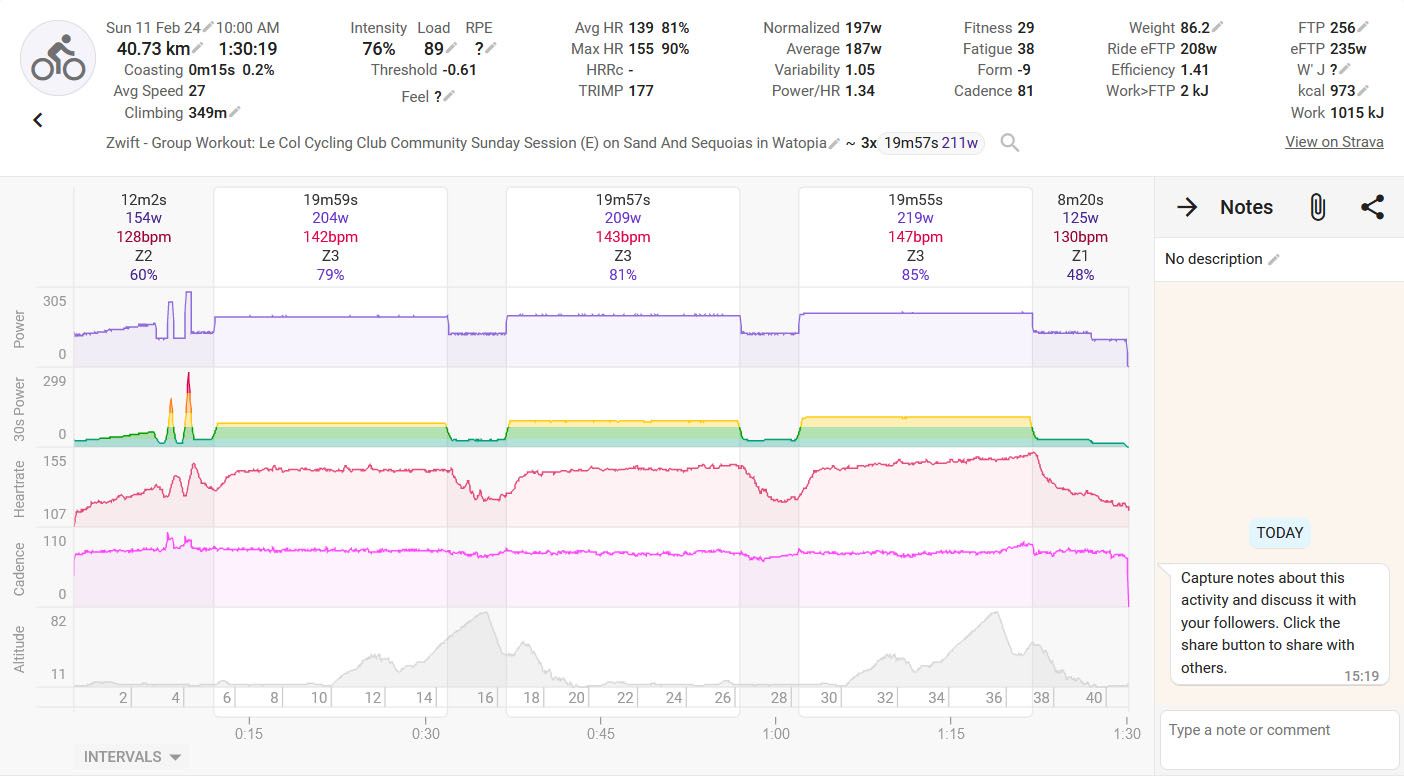Open the attachment paperclip in Notes
This screenshot has width=1404, height=776.
click(1317, 207)
